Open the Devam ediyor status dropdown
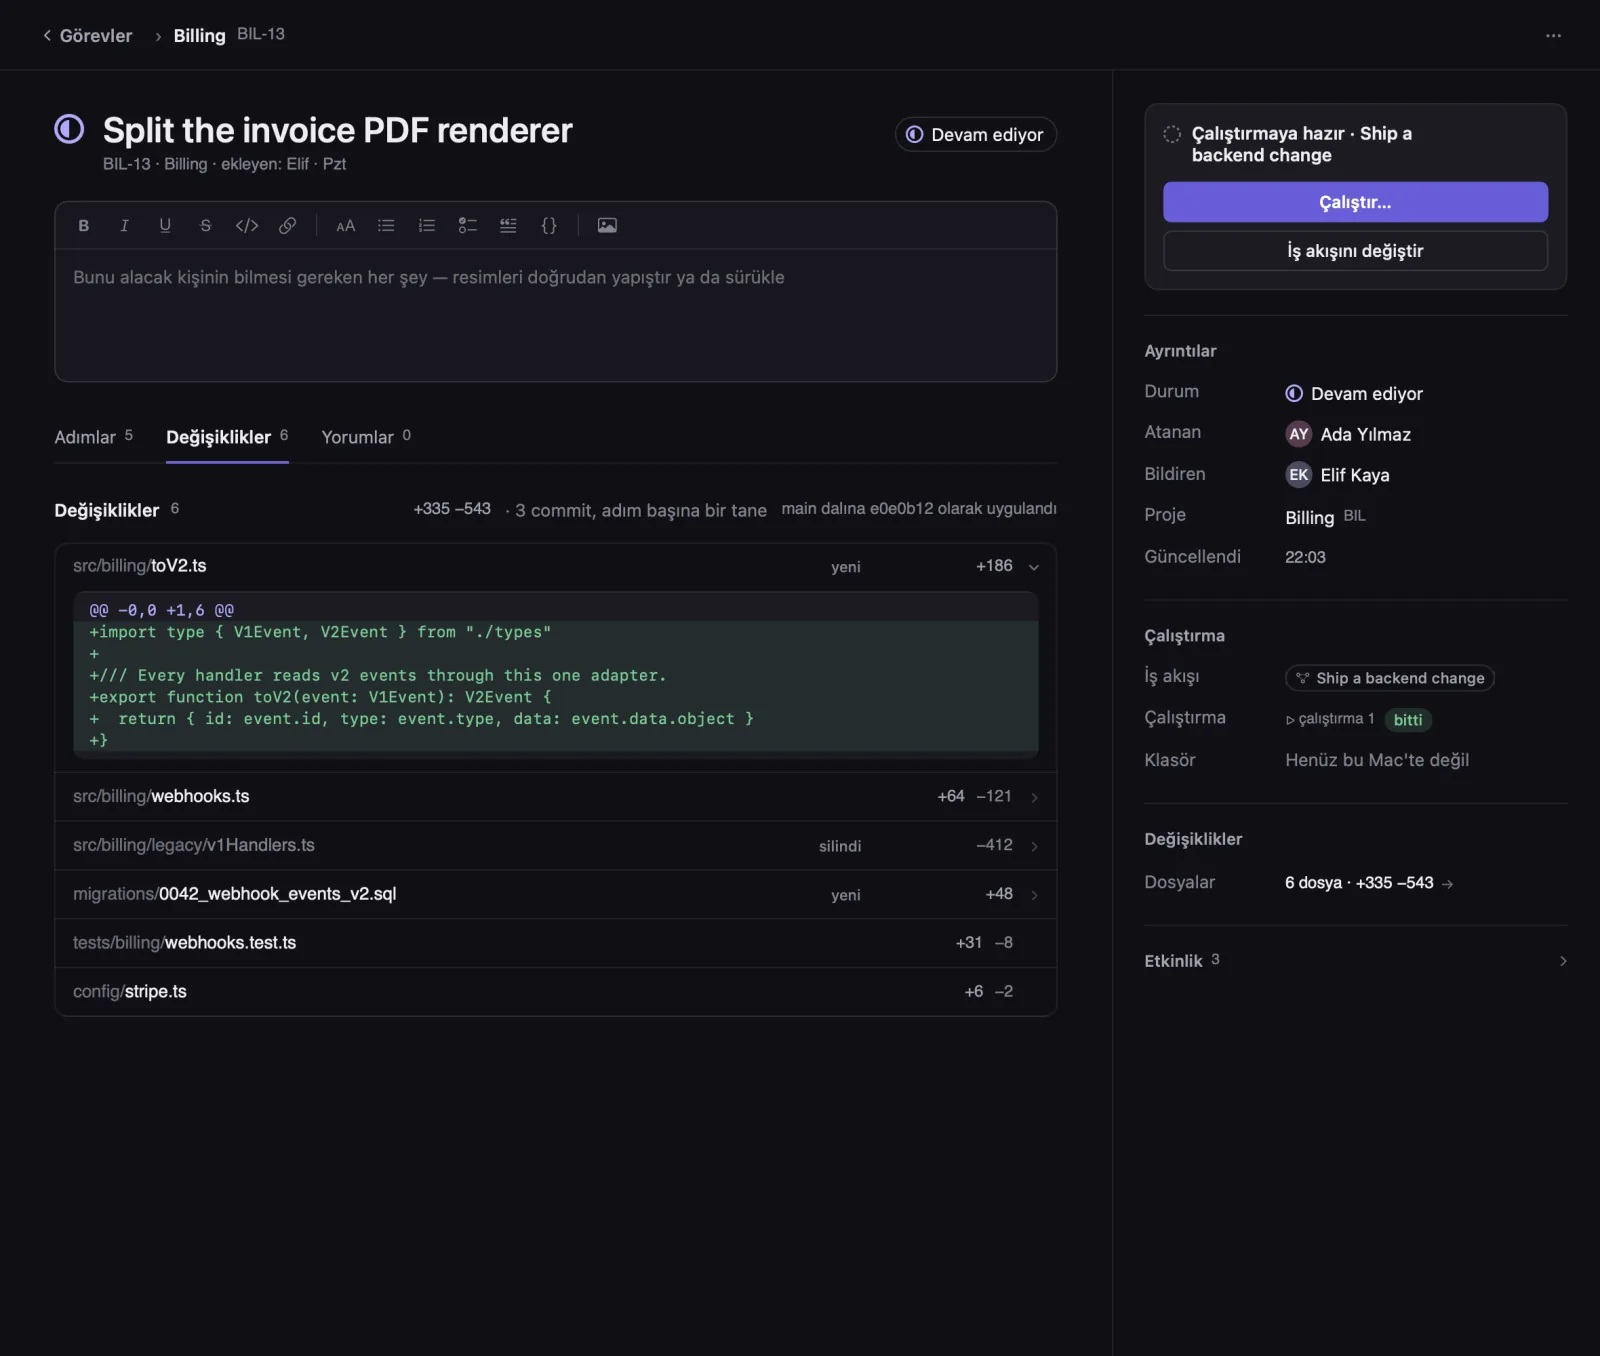The height and width of the screenshot is (1356, 1600). [975, 135]
